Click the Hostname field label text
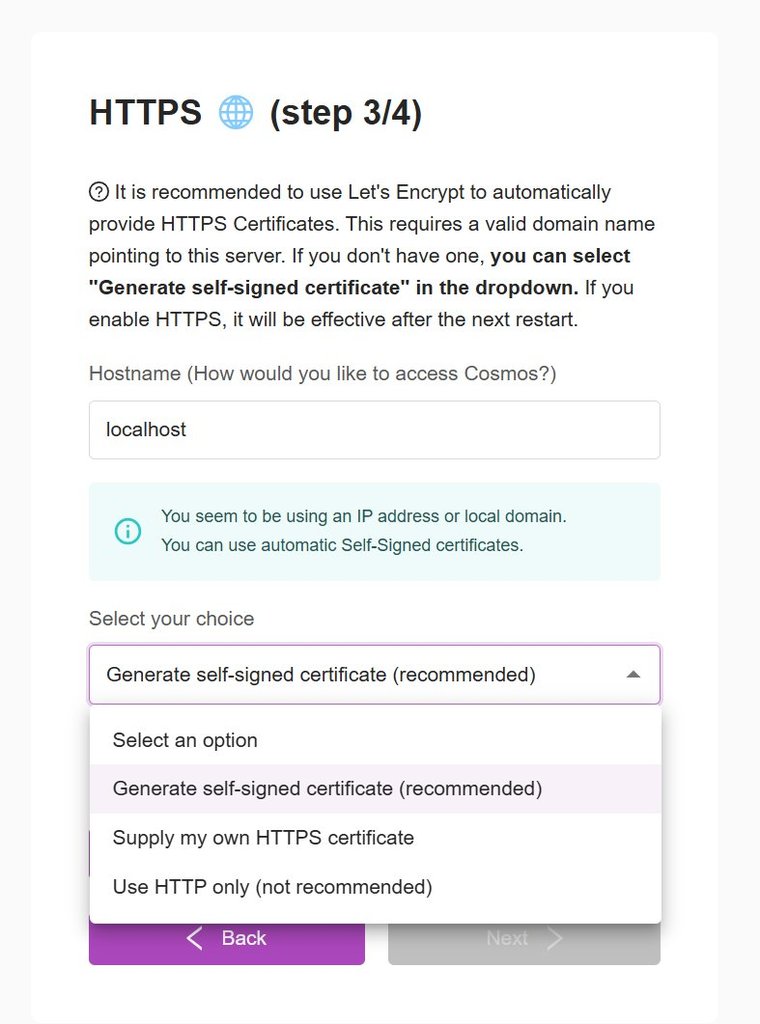This screenshot has height=1024, width=760. click(323, 374)
